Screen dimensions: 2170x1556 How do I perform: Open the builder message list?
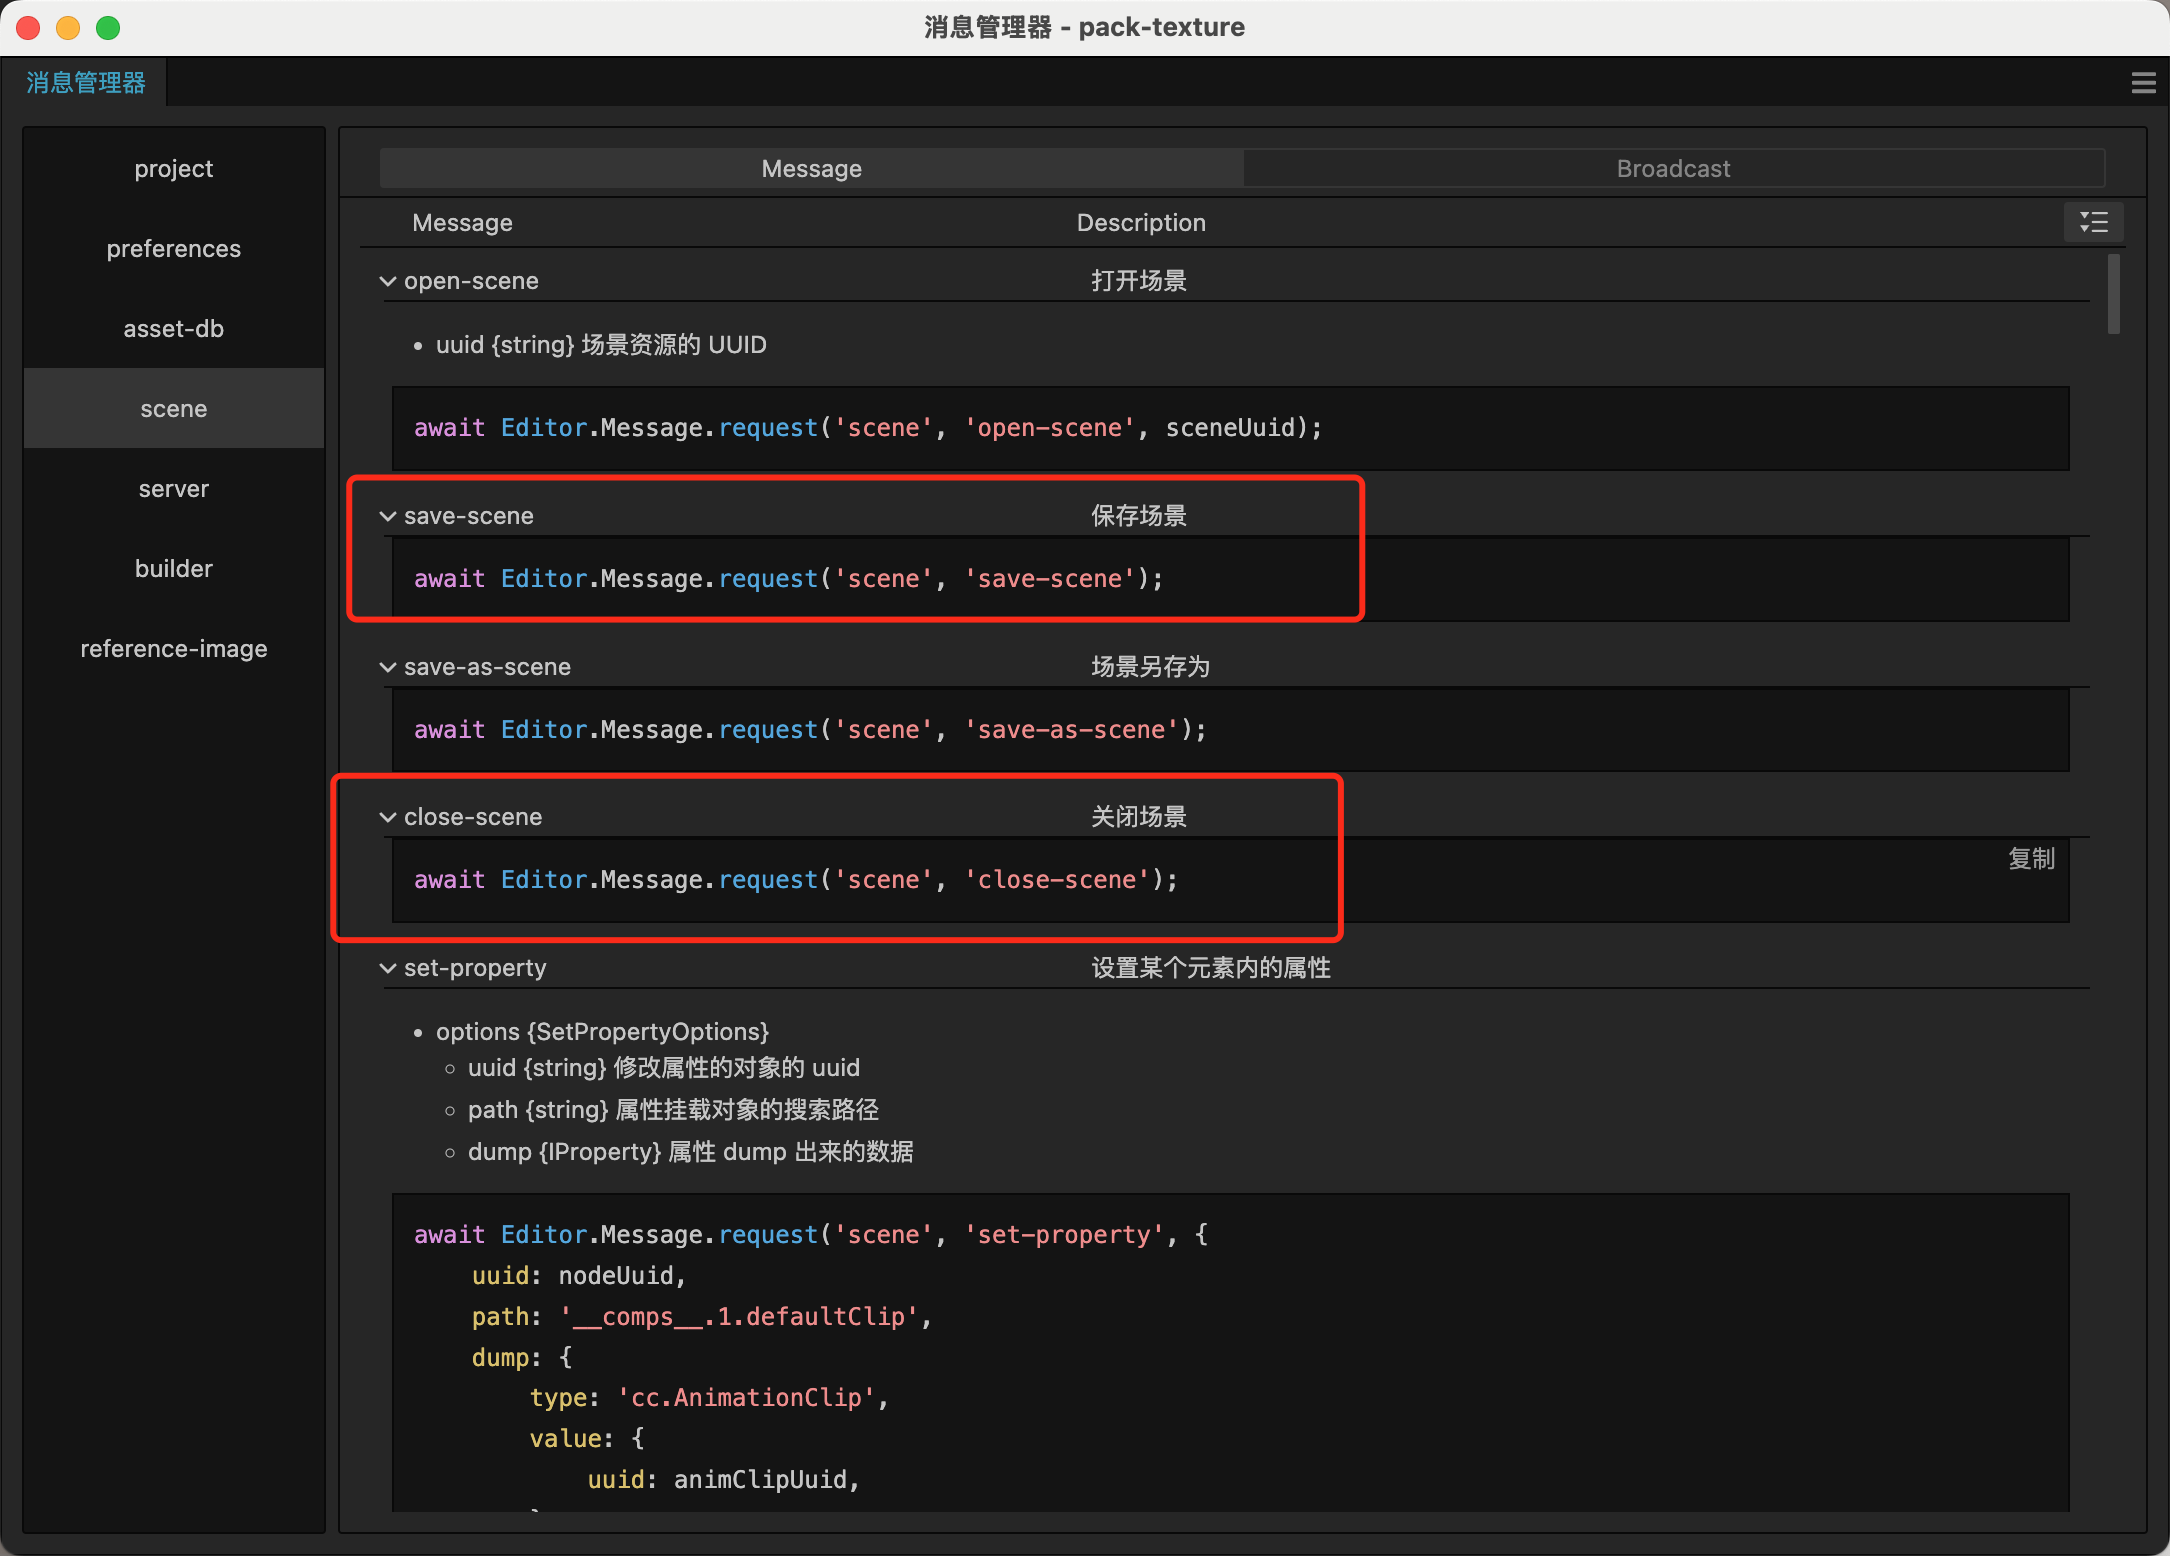[174, 569]
